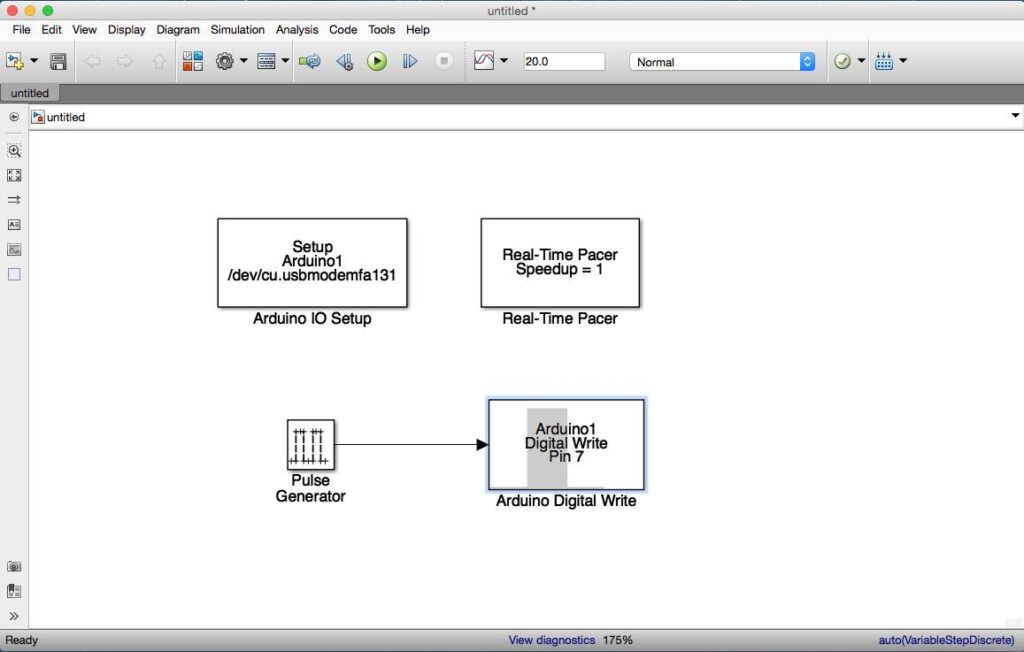Image resolution: width=1024 pixels, height=652 pixels.
Task: Select the Annotation tool in the left palette
Action: 14,224
